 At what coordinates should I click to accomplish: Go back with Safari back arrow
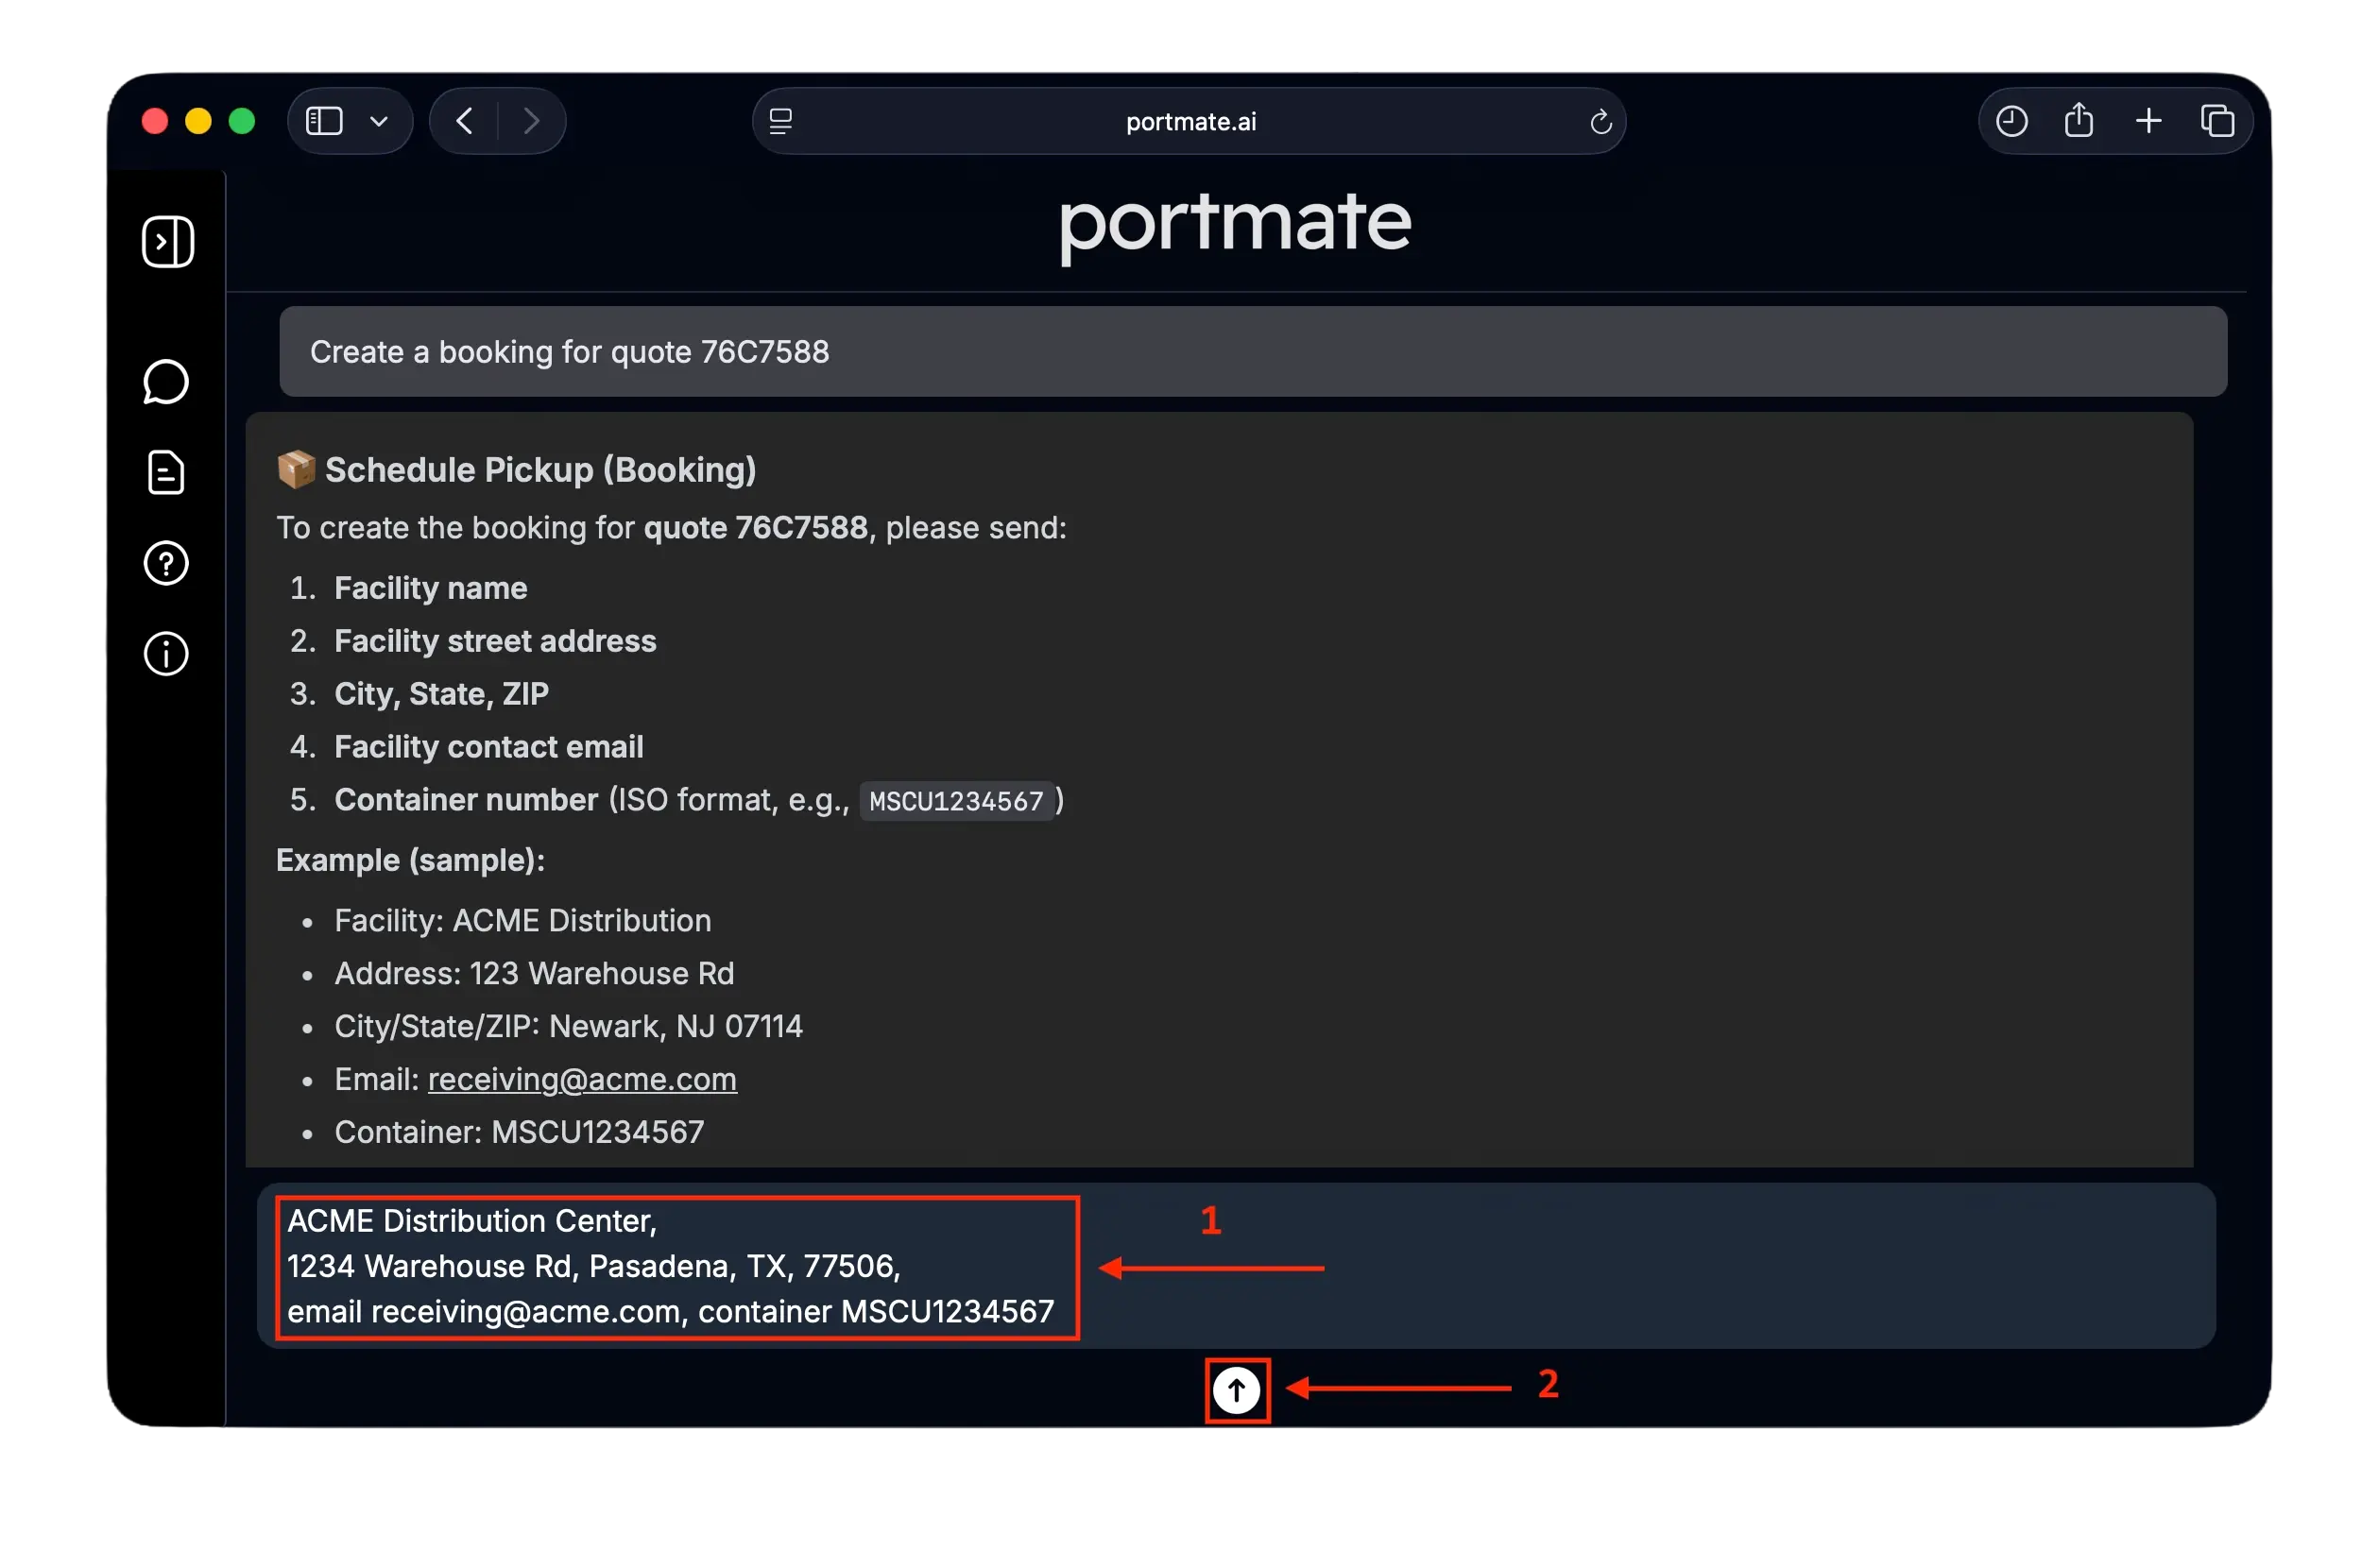465,121
